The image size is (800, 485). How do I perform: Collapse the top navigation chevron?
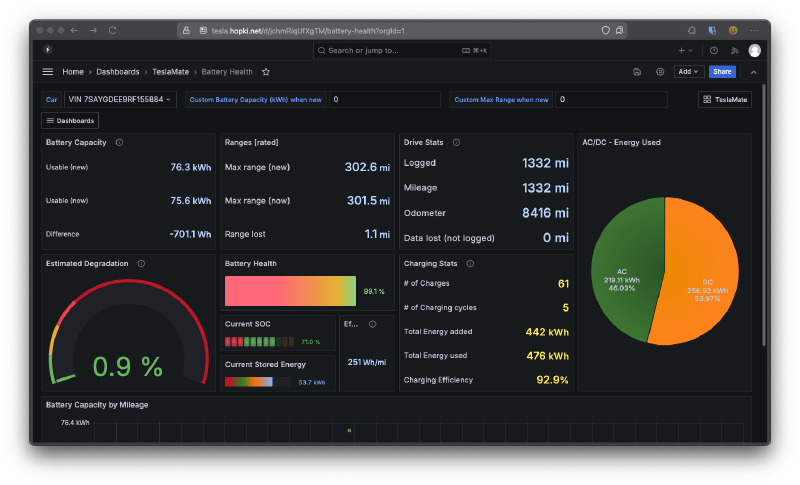pyautogui.click(x=754, y=72)
